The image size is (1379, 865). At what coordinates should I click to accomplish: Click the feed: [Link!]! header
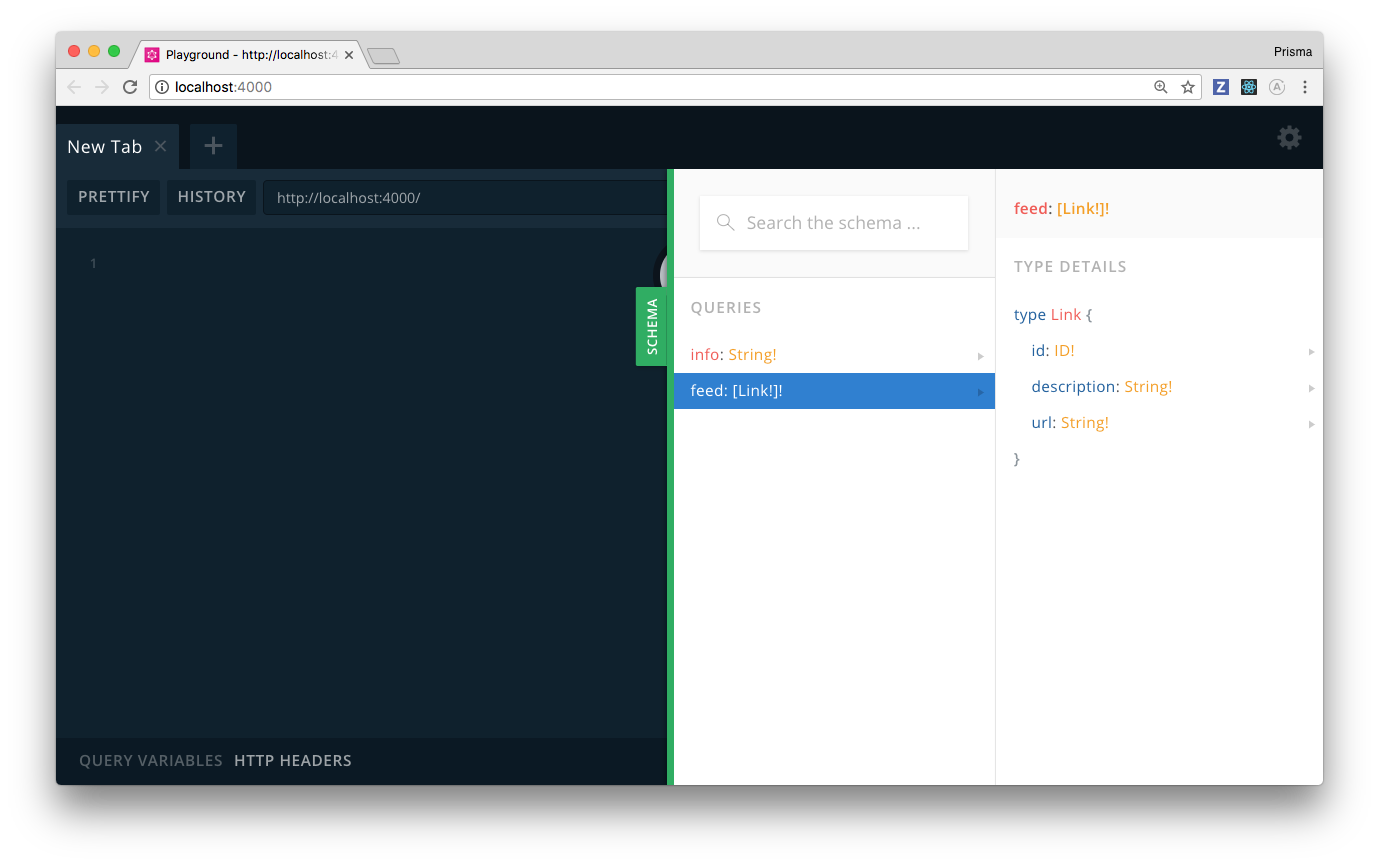[x=1062, y=209]
